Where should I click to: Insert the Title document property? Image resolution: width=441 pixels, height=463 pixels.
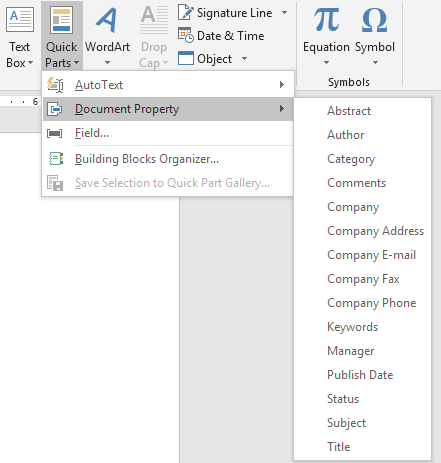pyautogui.click(x=339, y=447)
